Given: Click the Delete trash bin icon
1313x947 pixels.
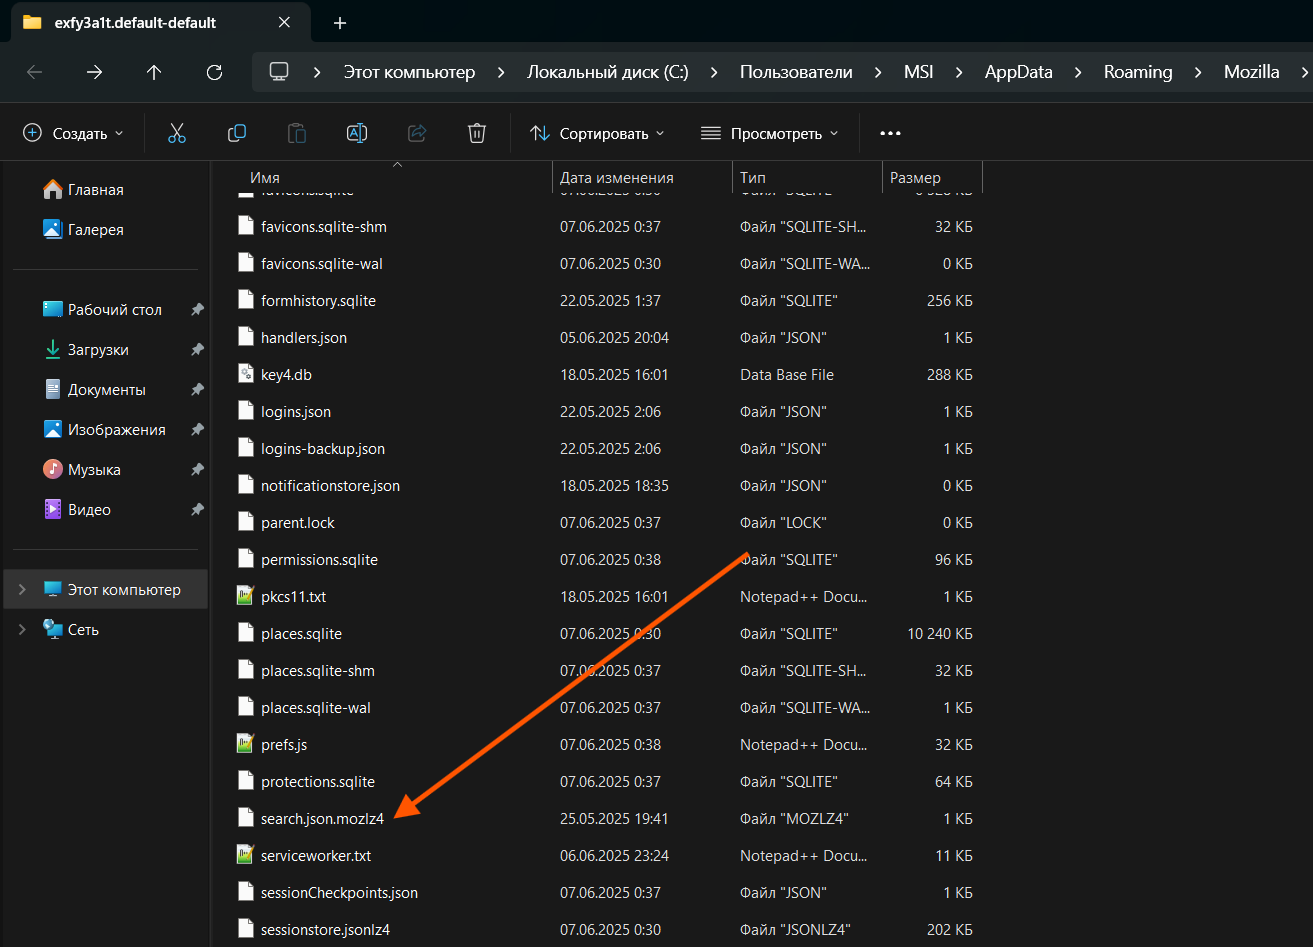Looking at the screenshot, I should (x=477, y=133).
